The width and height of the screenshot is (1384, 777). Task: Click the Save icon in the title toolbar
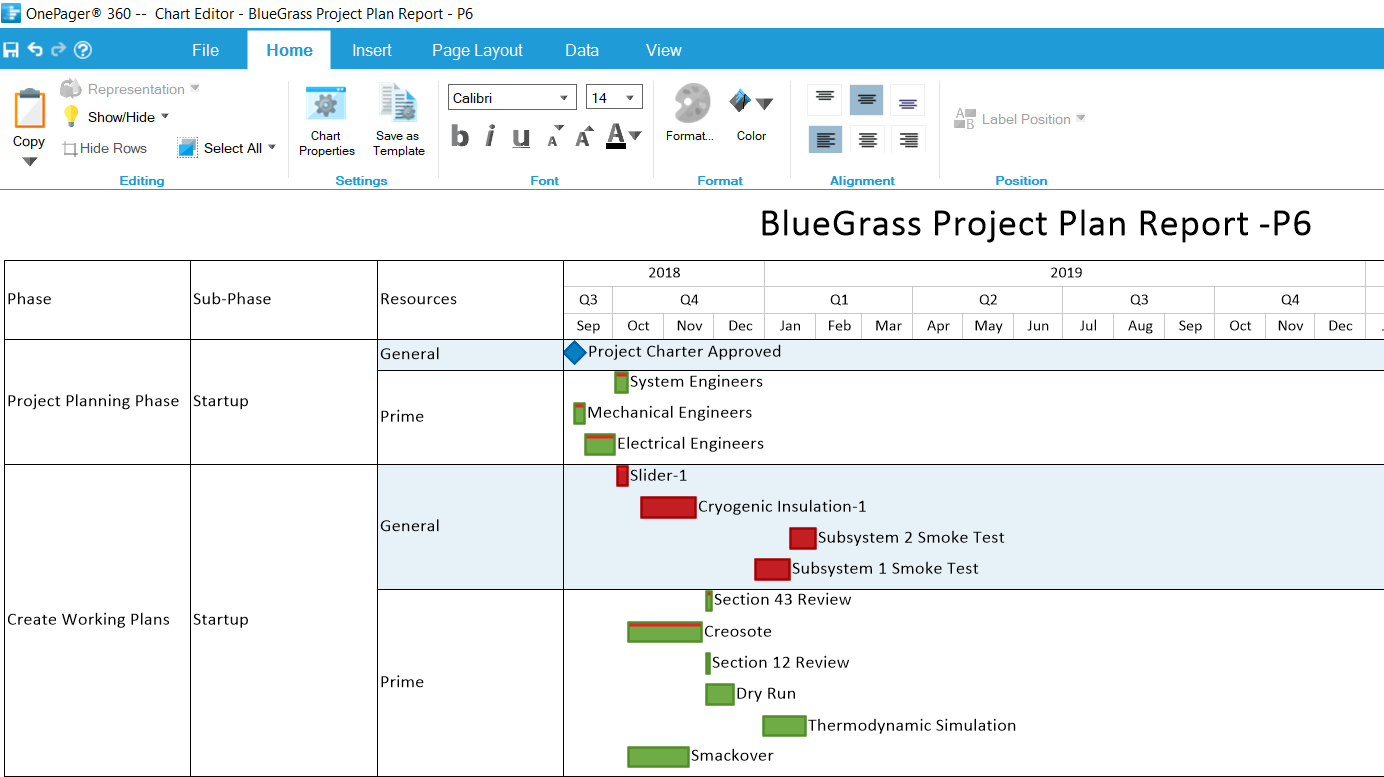tap(11, 50)
